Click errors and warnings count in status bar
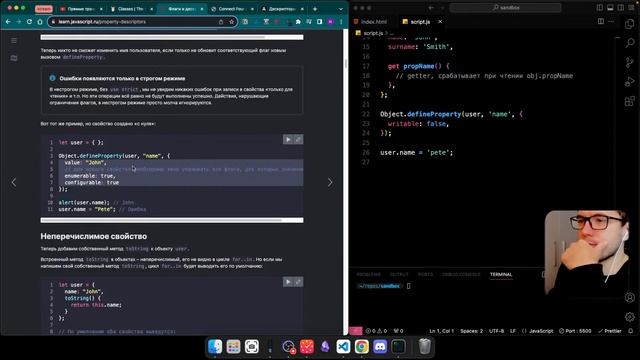The image size is (640, 360). [x=376, y=331]
